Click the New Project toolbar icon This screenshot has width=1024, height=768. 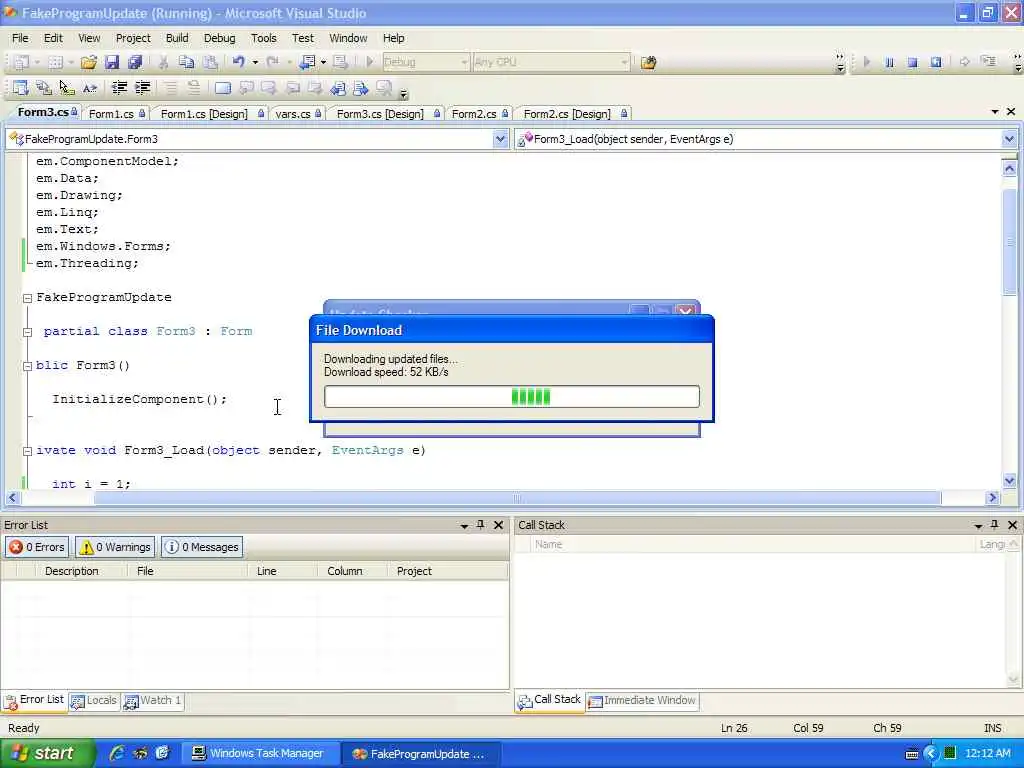coord(22,62)
